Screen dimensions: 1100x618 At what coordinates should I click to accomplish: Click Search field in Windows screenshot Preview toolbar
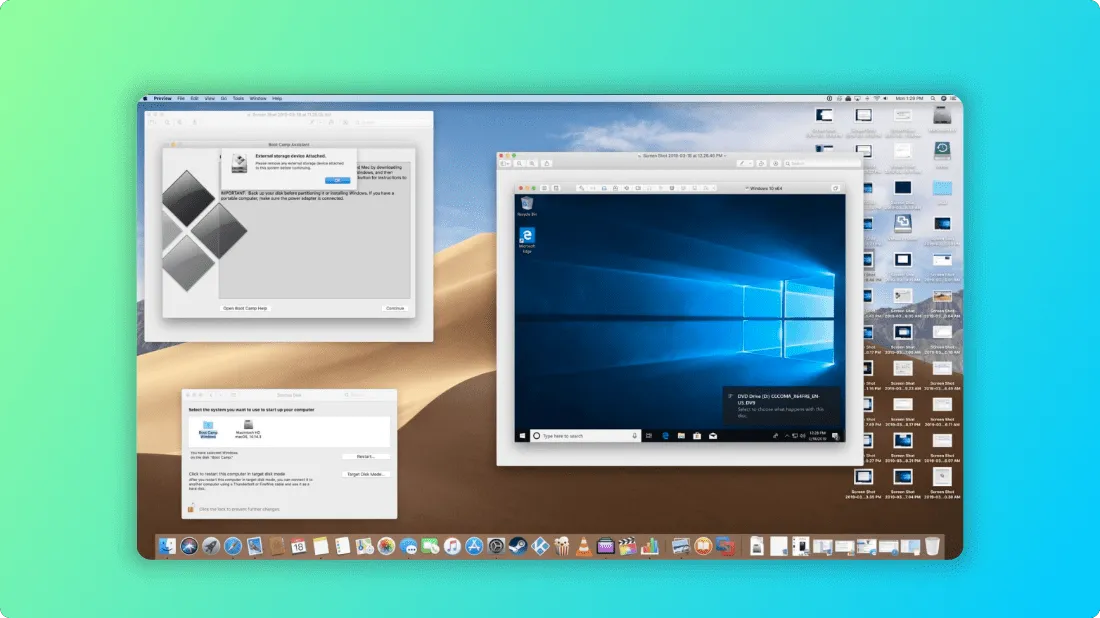click(820, 163)
